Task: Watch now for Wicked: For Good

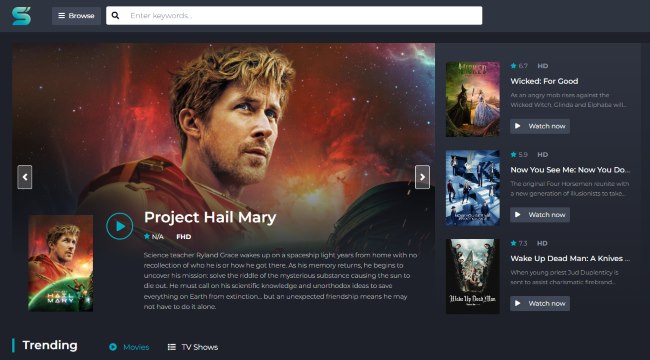Action: 540,126
